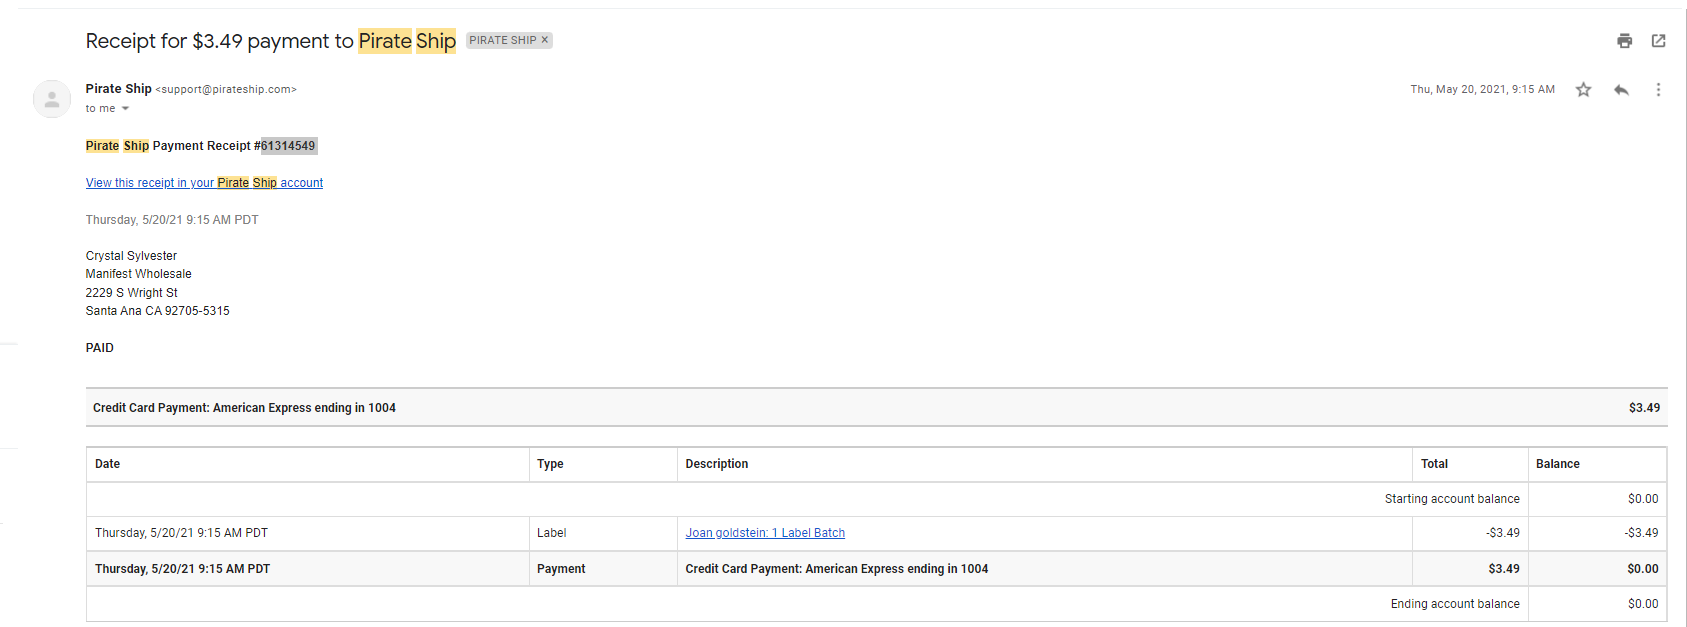Click the name Crystal Sylvester

coord(131,256)
